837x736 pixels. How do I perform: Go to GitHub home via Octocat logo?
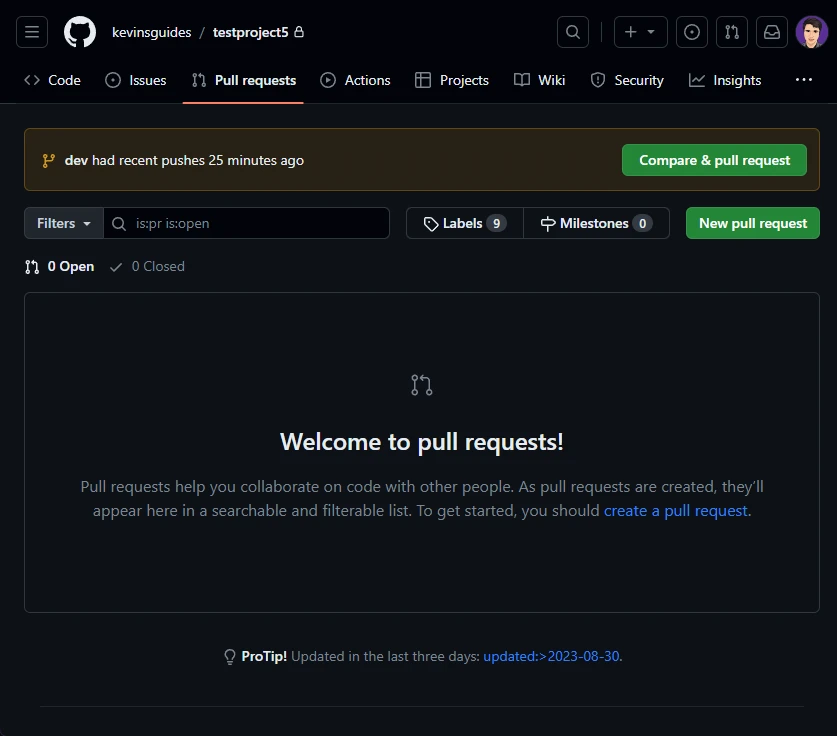click(x=80, y=32)
